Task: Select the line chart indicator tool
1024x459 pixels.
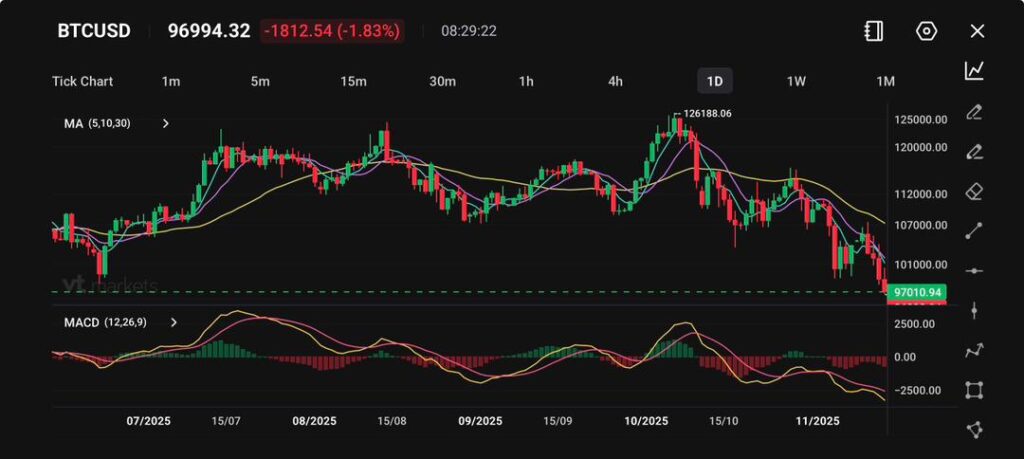Action: tap(974, 71)
